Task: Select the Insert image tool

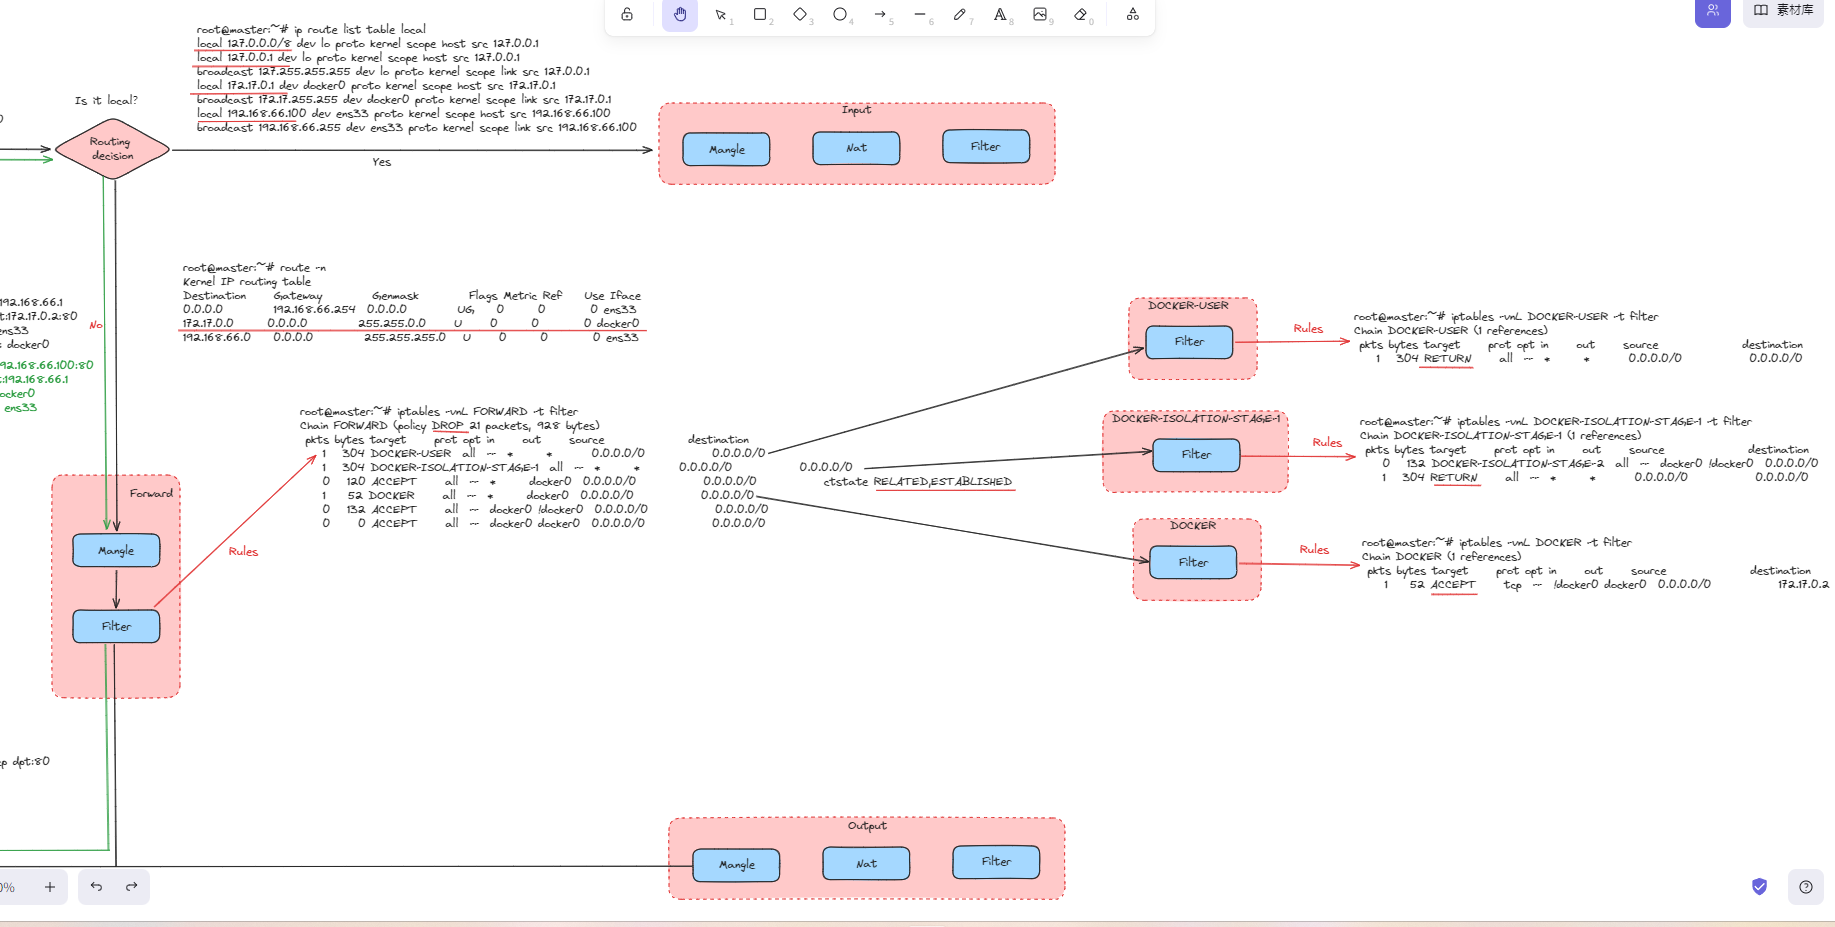Action: (1040, 14)
